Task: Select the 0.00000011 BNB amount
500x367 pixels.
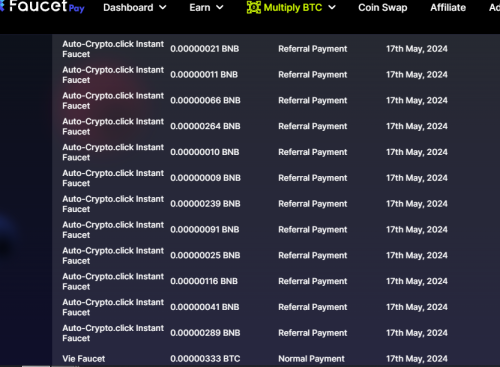Action: click(x=204, y=75)
